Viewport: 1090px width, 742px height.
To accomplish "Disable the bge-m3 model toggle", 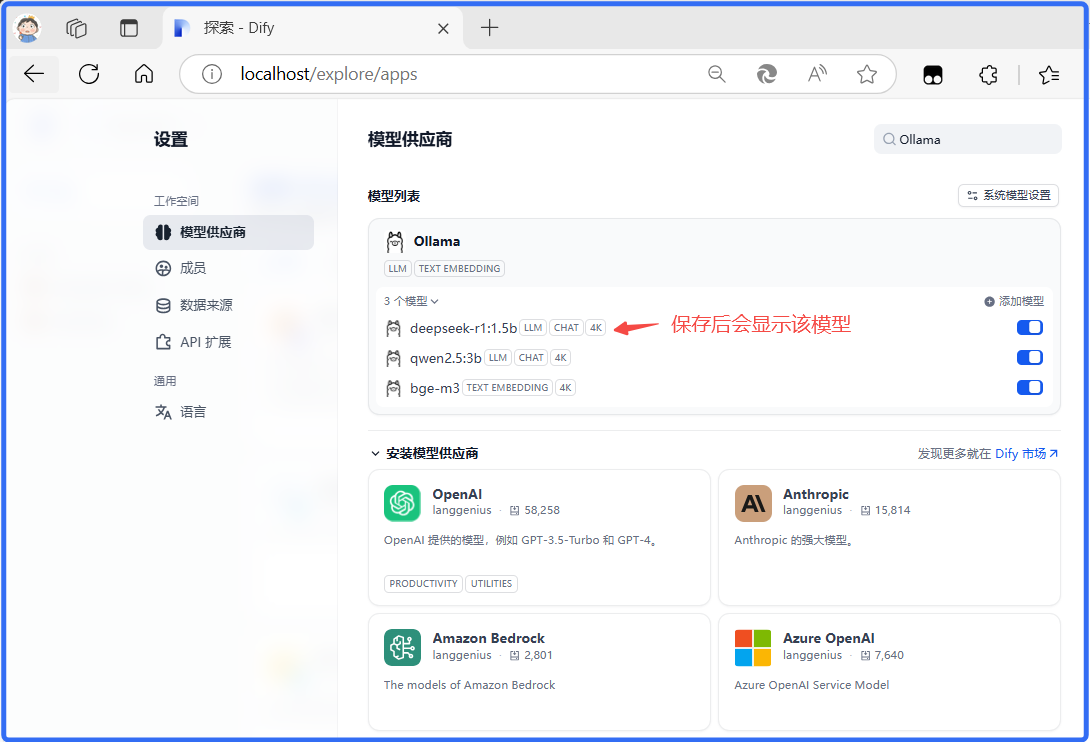I will coord(1030,387).
